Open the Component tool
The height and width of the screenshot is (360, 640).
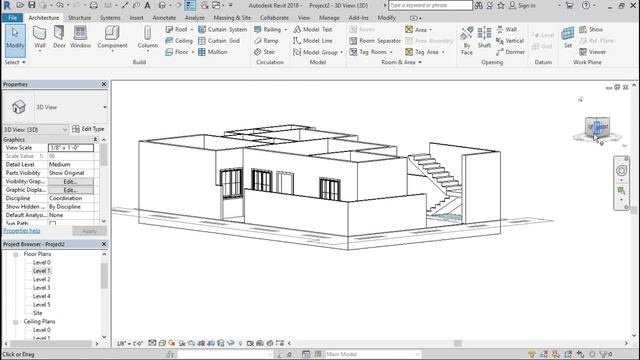(112, 38)
